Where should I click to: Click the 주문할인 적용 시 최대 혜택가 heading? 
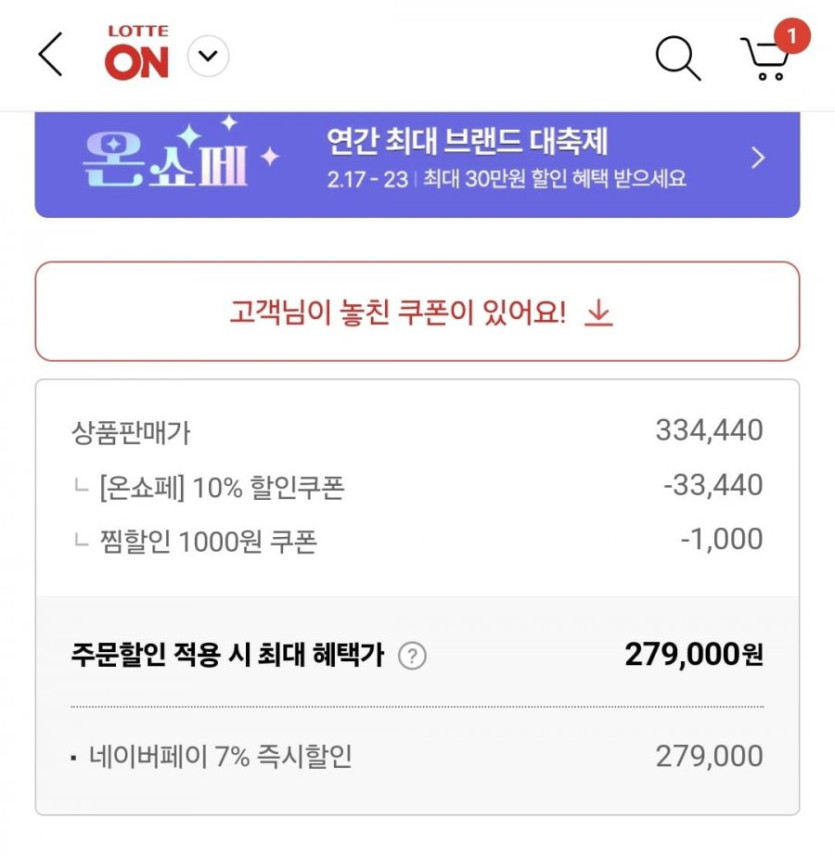click(228, 656)
